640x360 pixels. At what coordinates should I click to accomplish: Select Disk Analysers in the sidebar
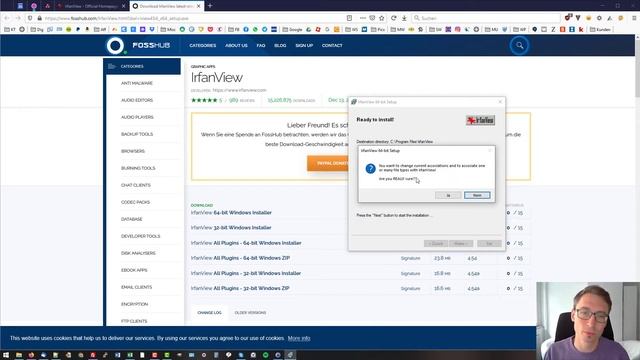coord(138,253)
